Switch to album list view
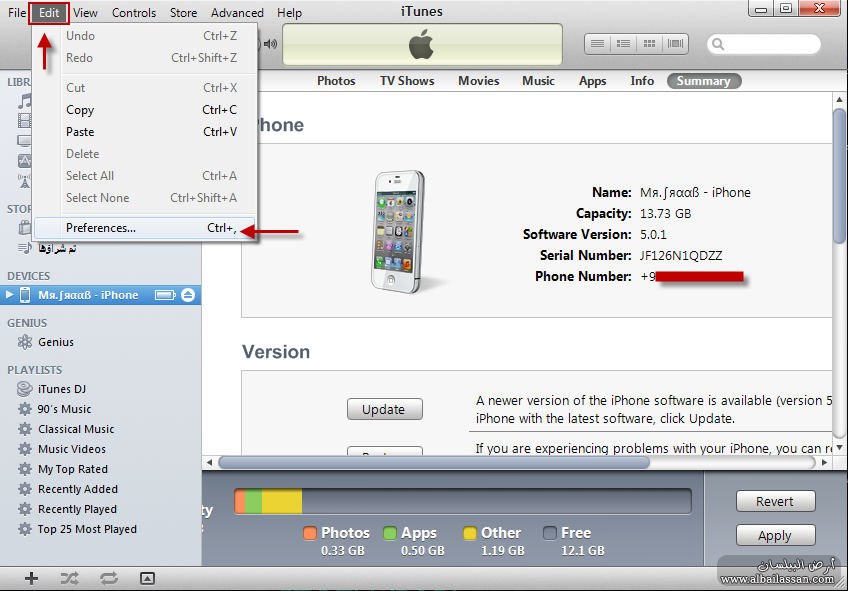Screen dimensions: 848x591 tap(624, 44)
